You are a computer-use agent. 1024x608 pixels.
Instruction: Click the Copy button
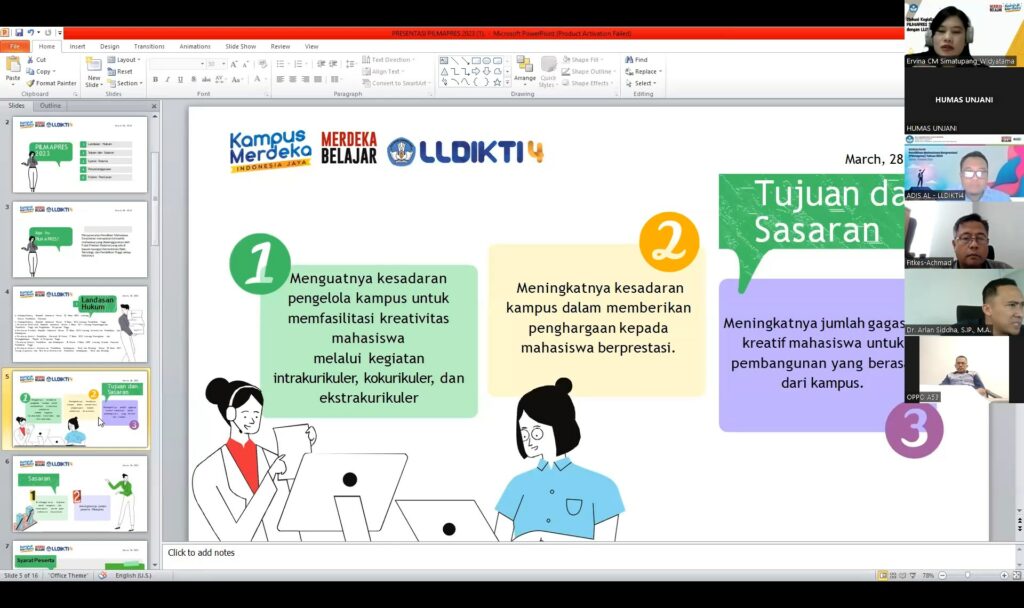[40, 71]
